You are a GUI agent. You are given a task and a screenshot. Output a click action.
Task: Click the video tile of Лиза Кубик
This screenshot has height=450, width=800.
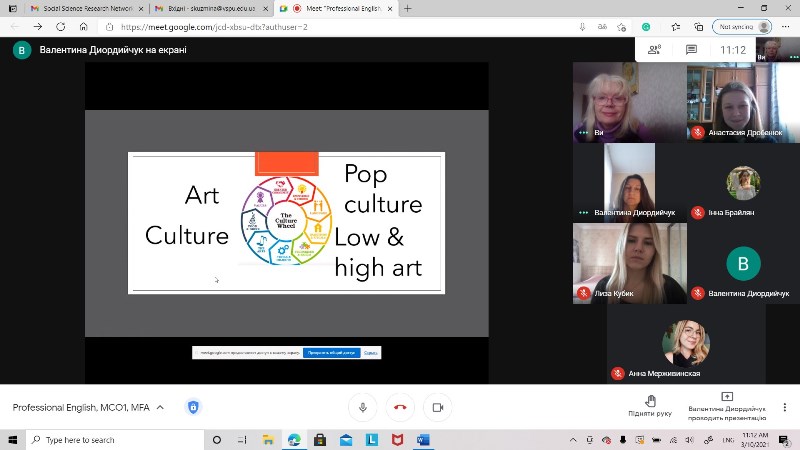pos(630,263)
